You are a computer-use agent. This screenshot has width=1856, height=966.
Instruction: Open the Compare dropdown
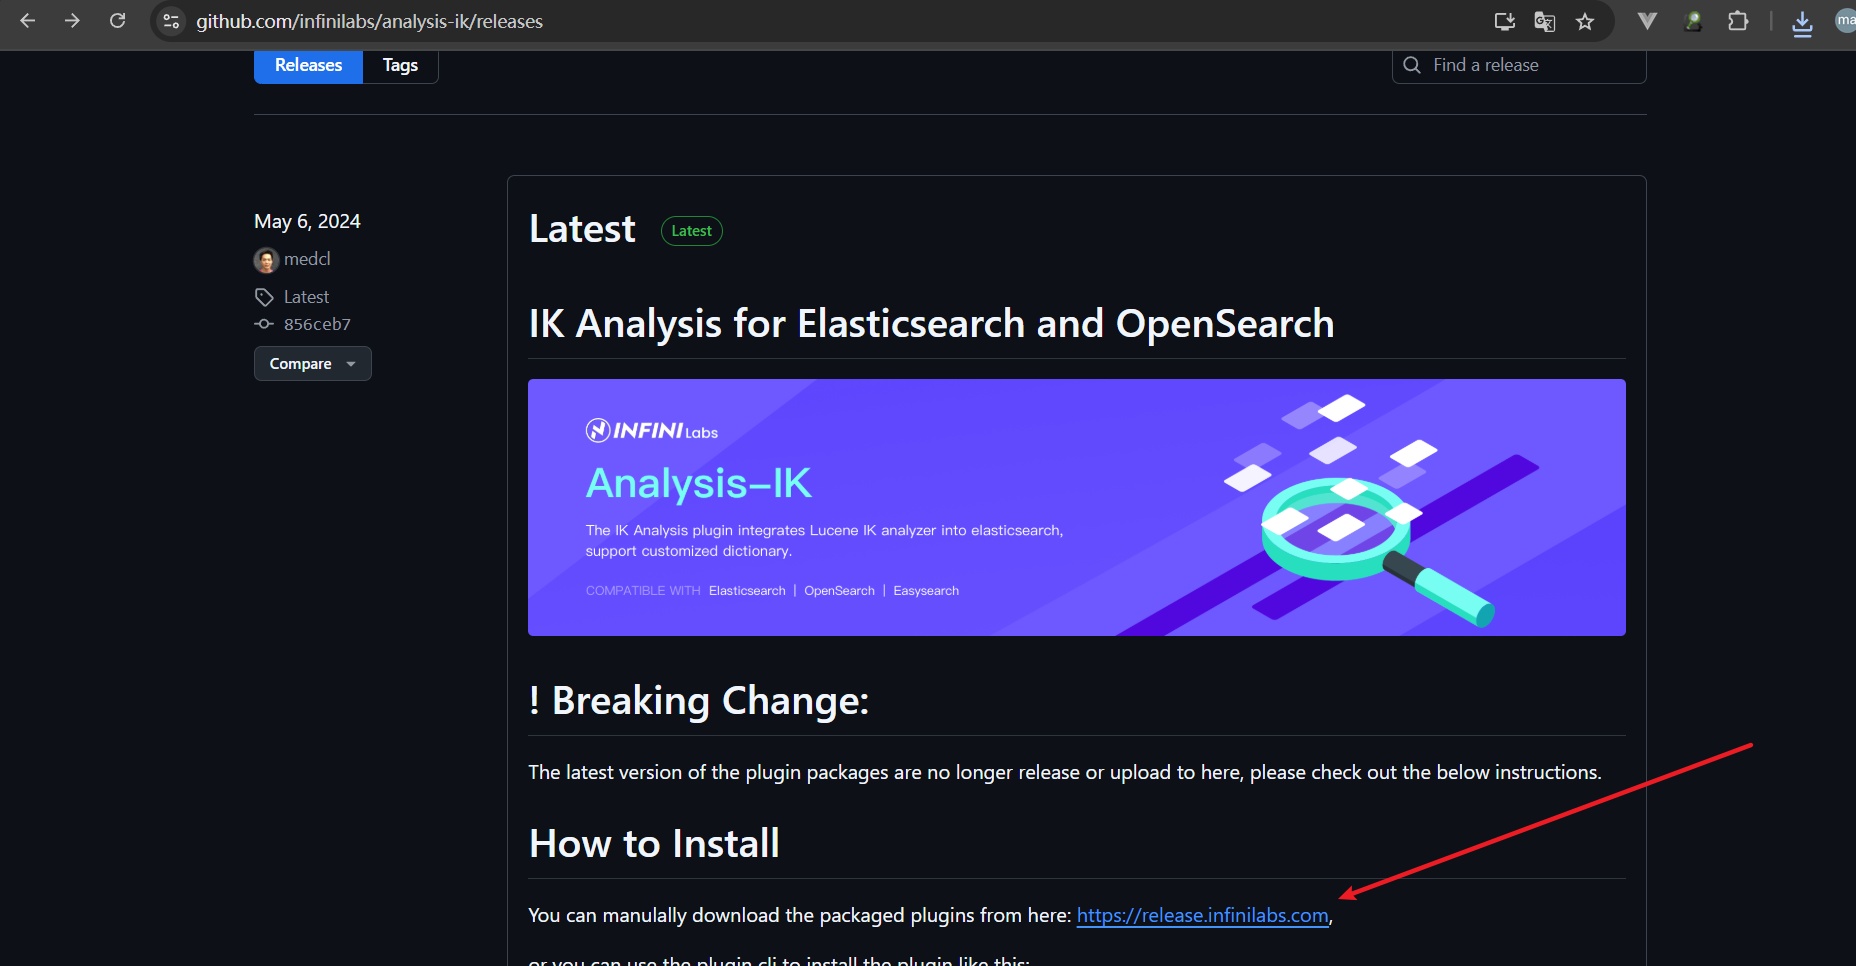(x=312, y=364)
